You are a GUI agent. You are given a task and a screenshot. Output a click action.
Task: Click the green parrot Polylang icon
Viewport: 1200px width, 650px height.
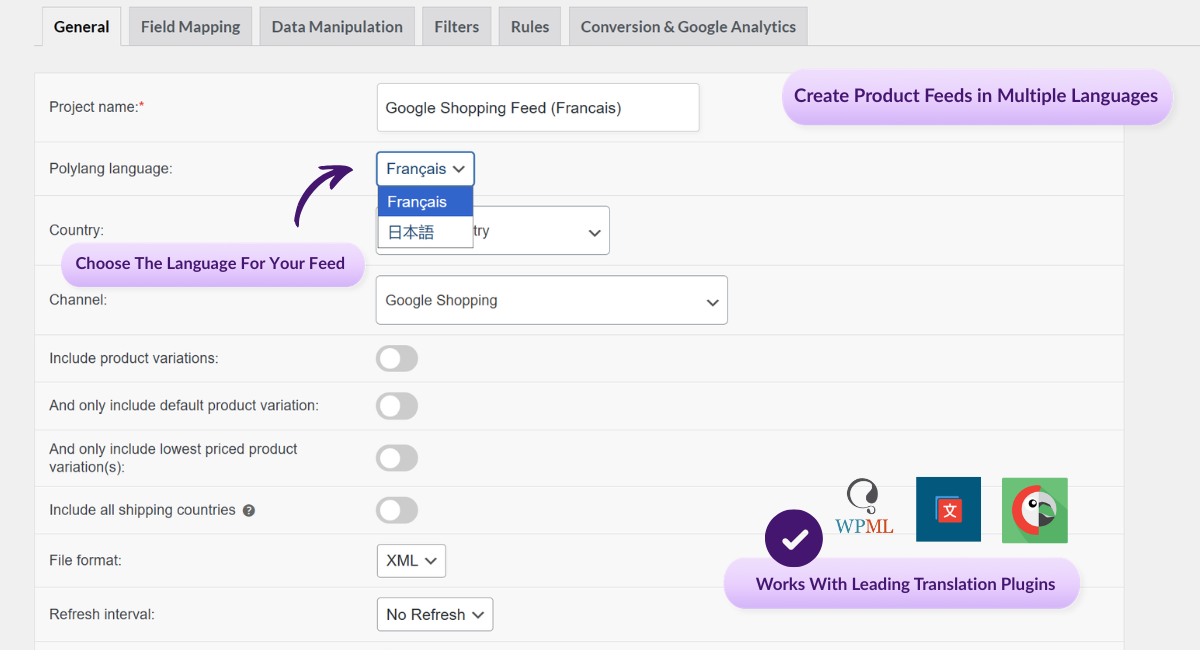[1035, 510]
